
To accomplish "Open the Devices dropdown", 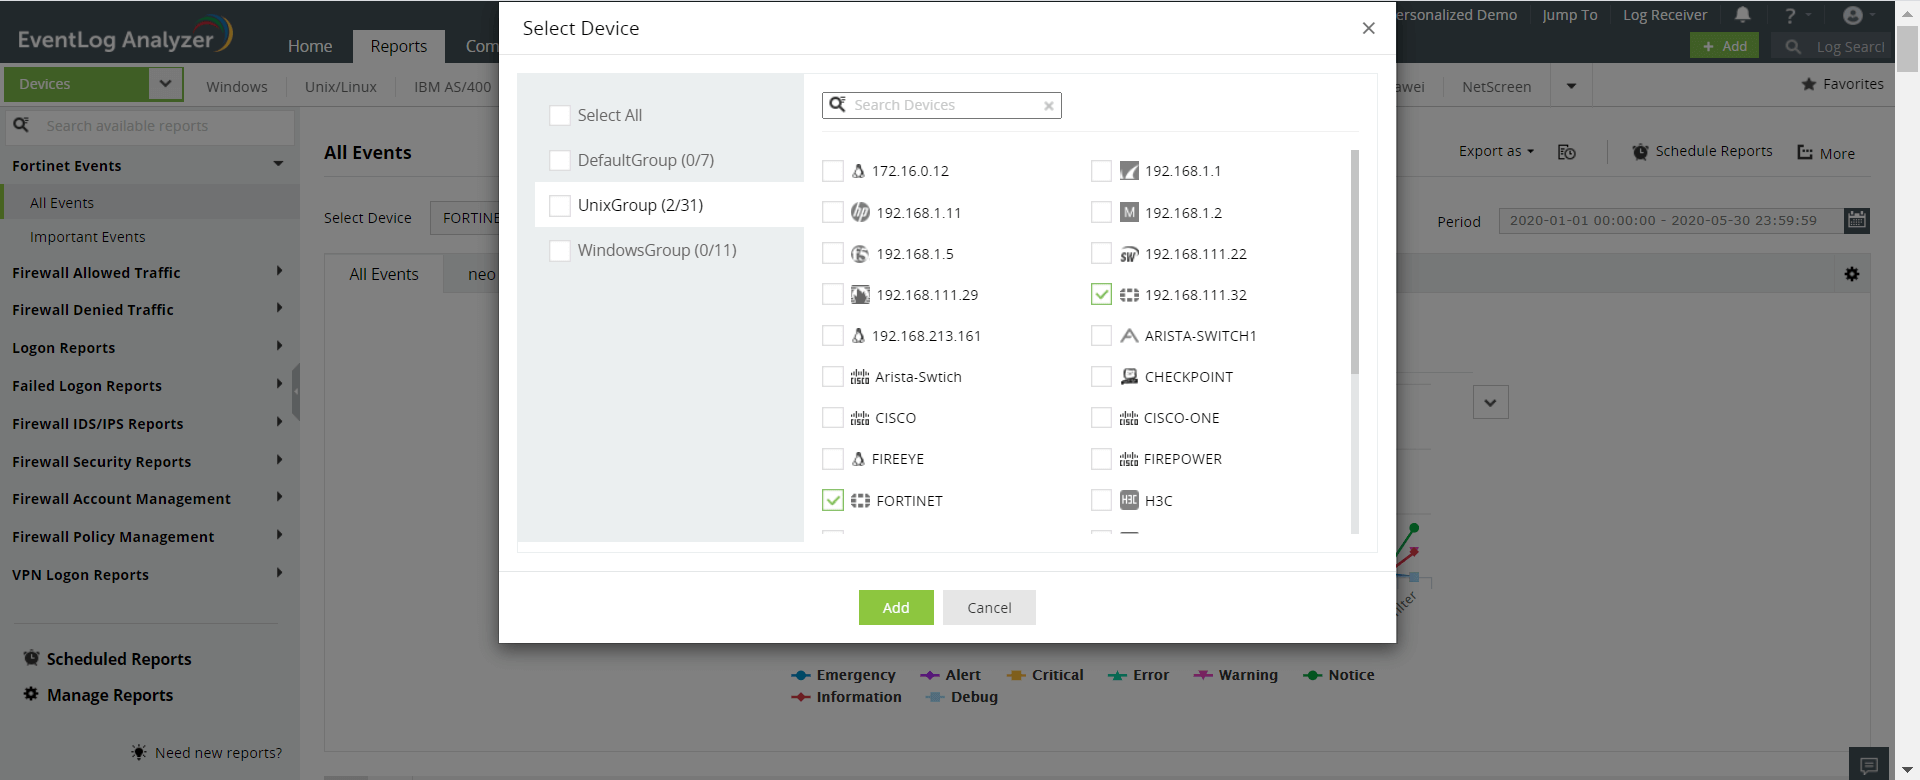I will 166,84.
